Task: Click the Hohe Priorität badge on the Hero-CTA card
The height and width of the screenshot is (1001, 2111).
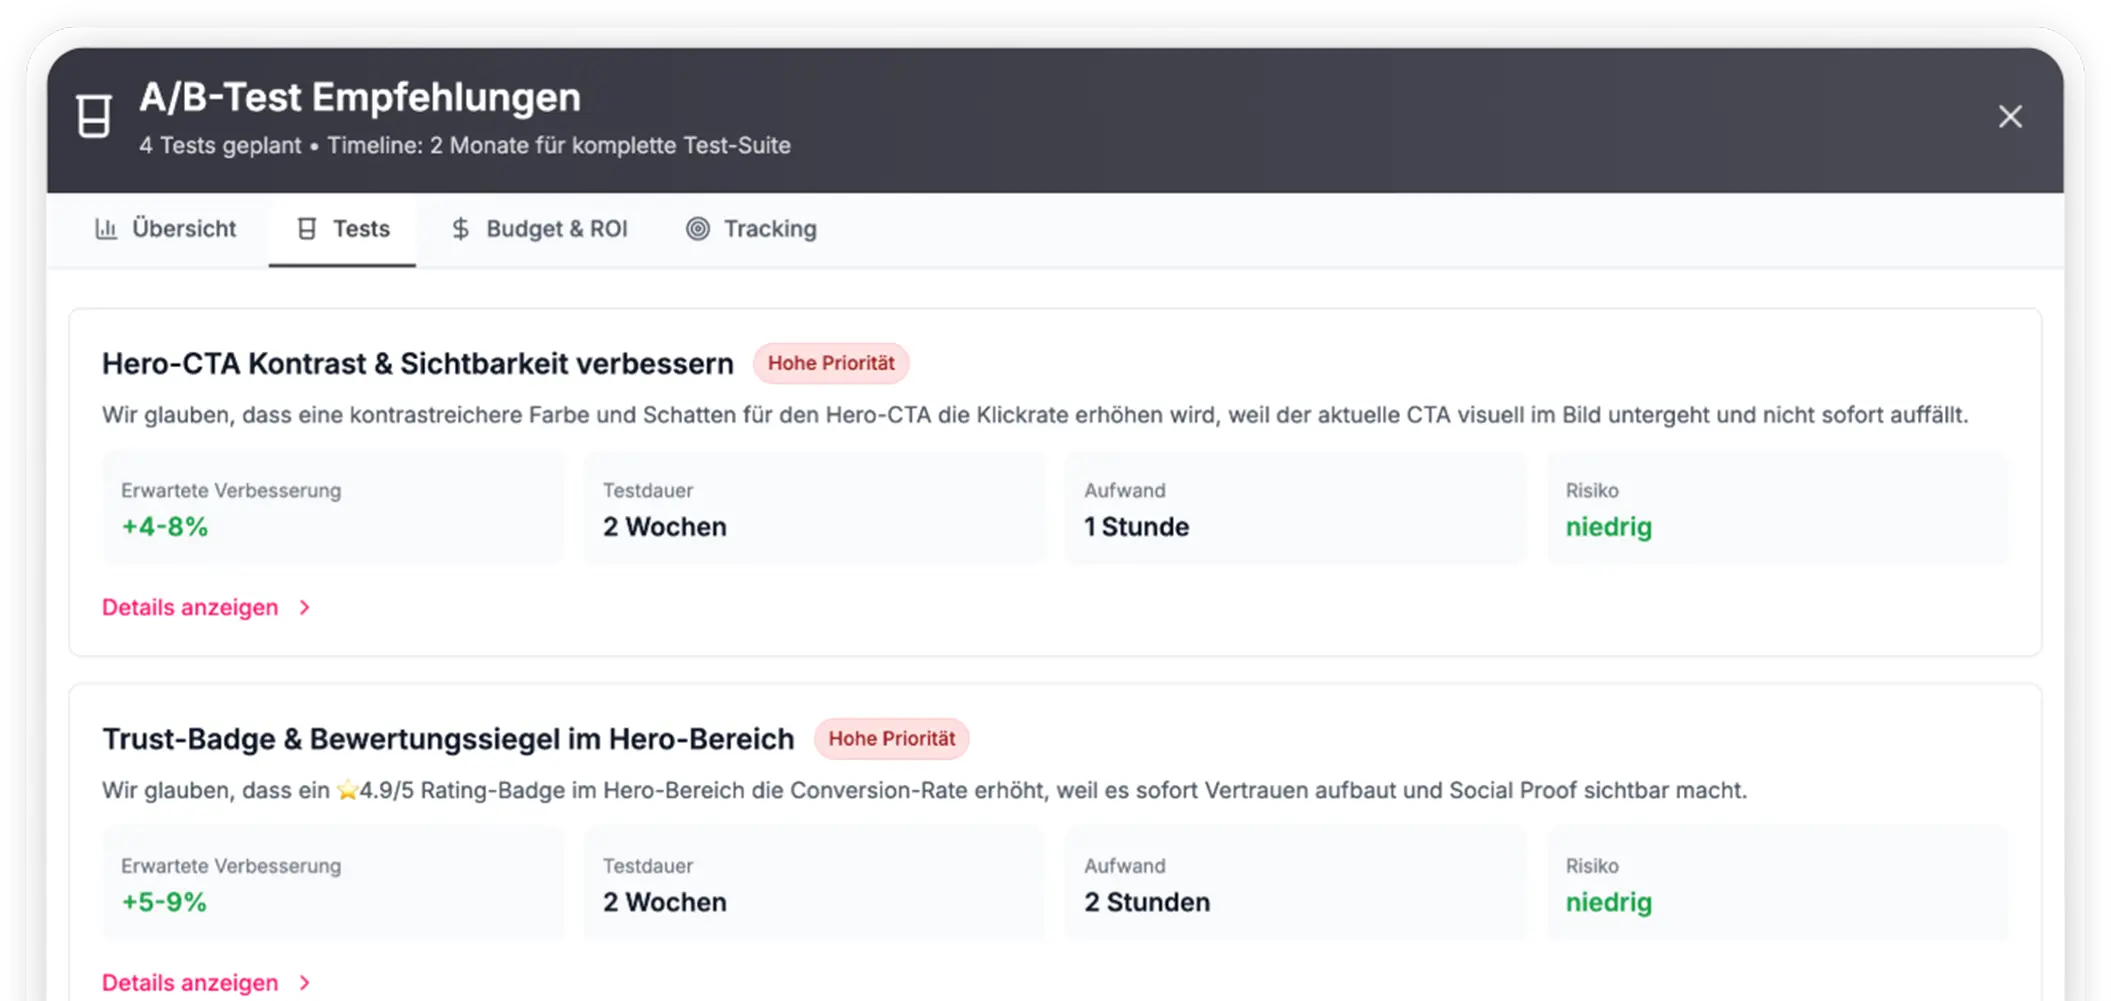Action: point(830,363)
